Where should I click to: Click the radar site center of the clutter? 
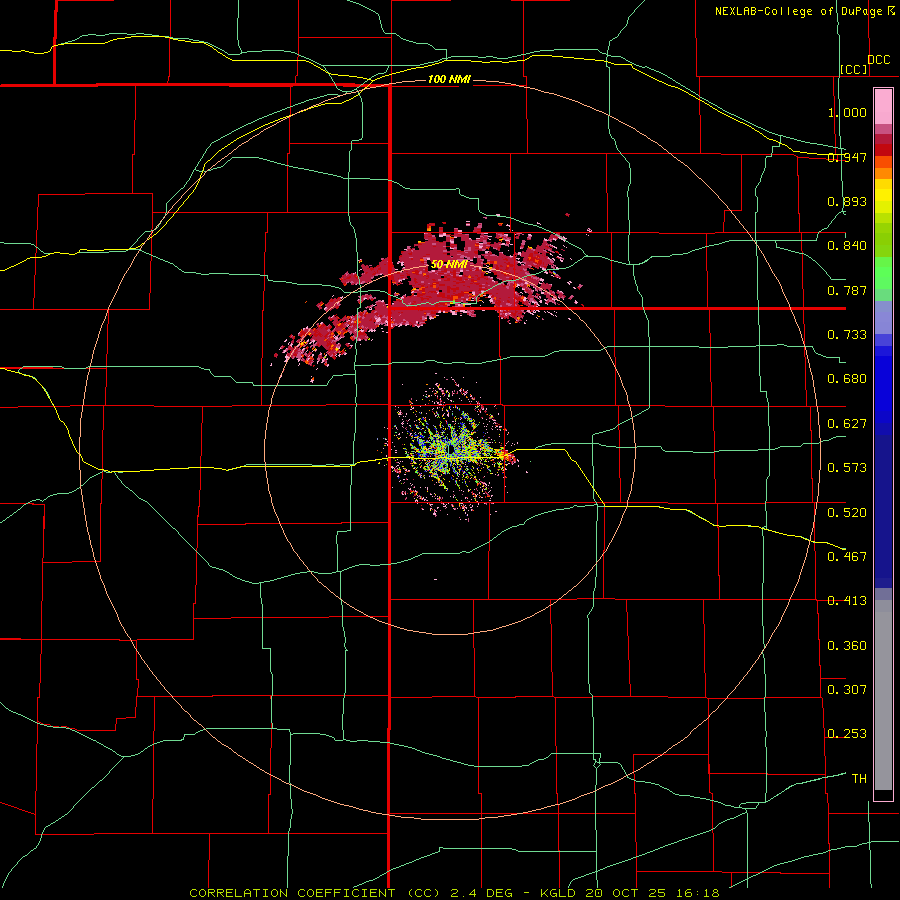point(451,449)
